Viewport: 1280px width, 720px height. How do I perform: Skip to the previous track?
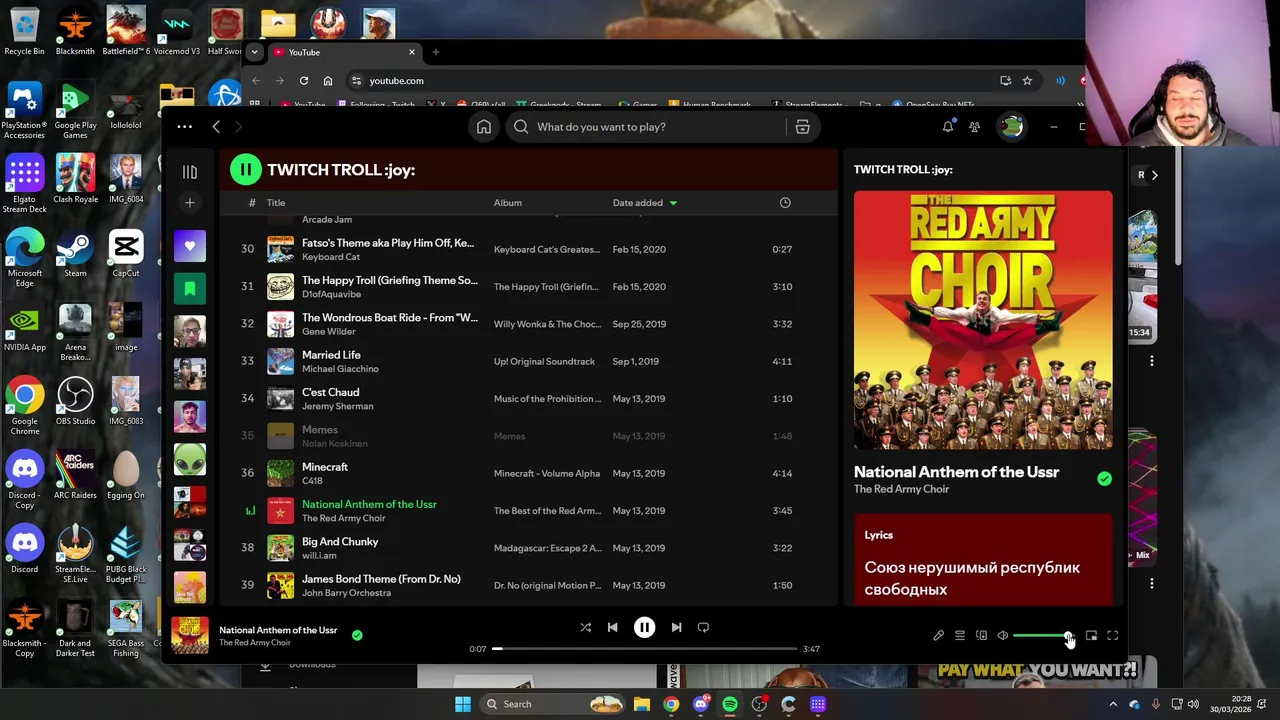pyautogui.click(x=612, y=627)
